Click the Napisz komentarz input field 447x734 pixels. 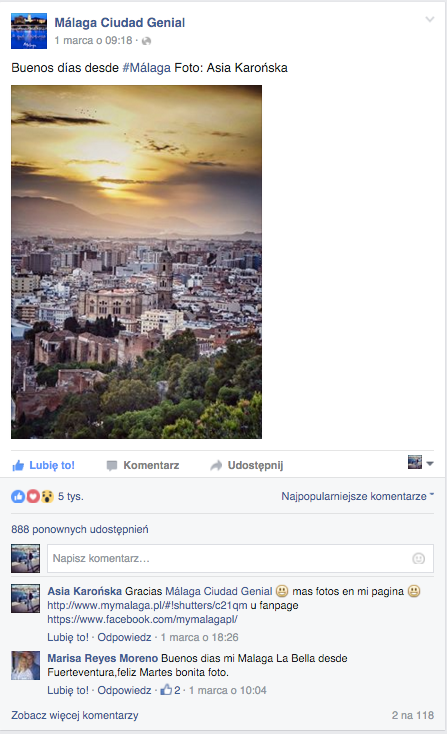[x=240, y=558]
